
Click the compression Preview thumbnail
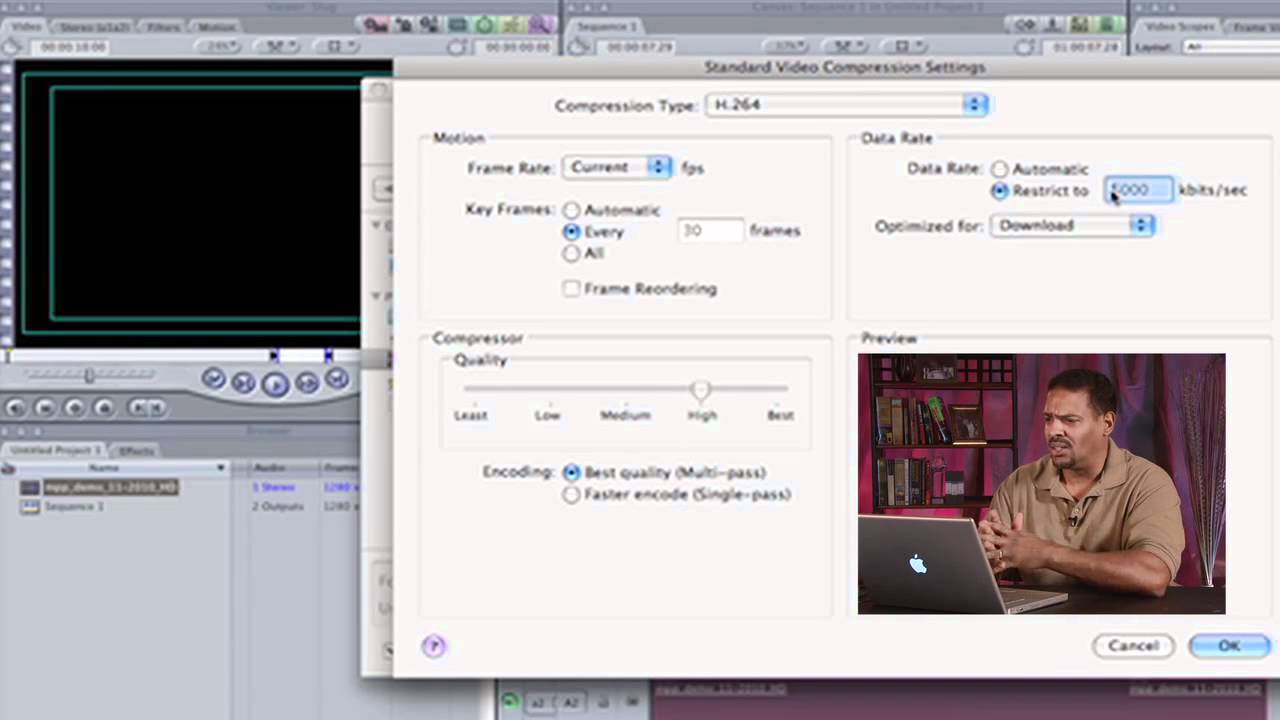point(1041,484)
